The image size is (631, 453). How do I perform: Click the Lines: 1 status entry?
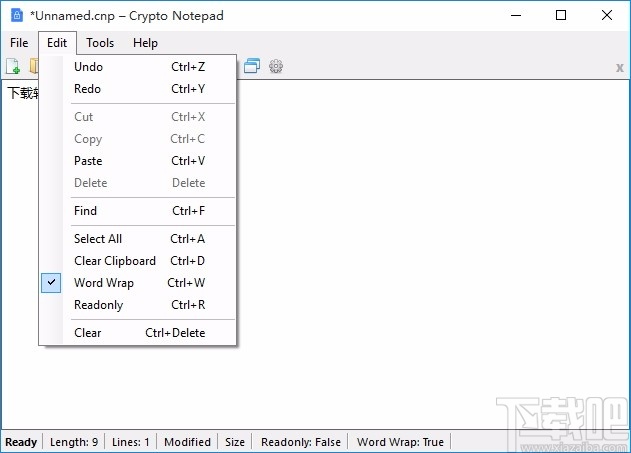130,442
